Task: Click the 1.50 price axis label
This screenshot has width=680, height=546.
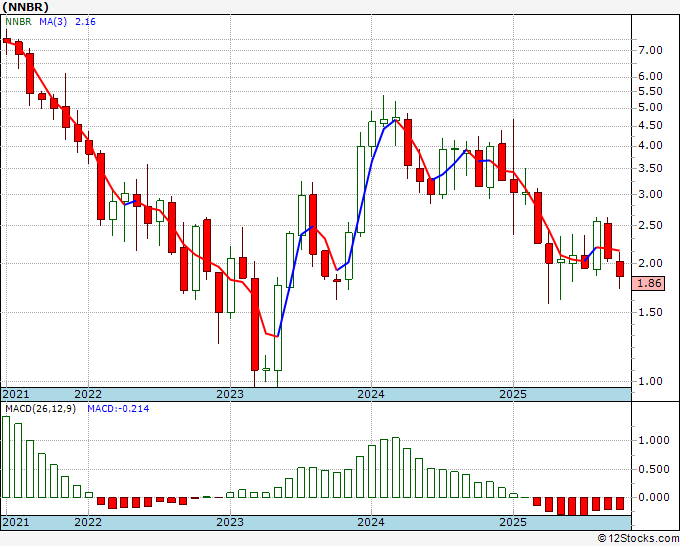Action: (650, 312)
